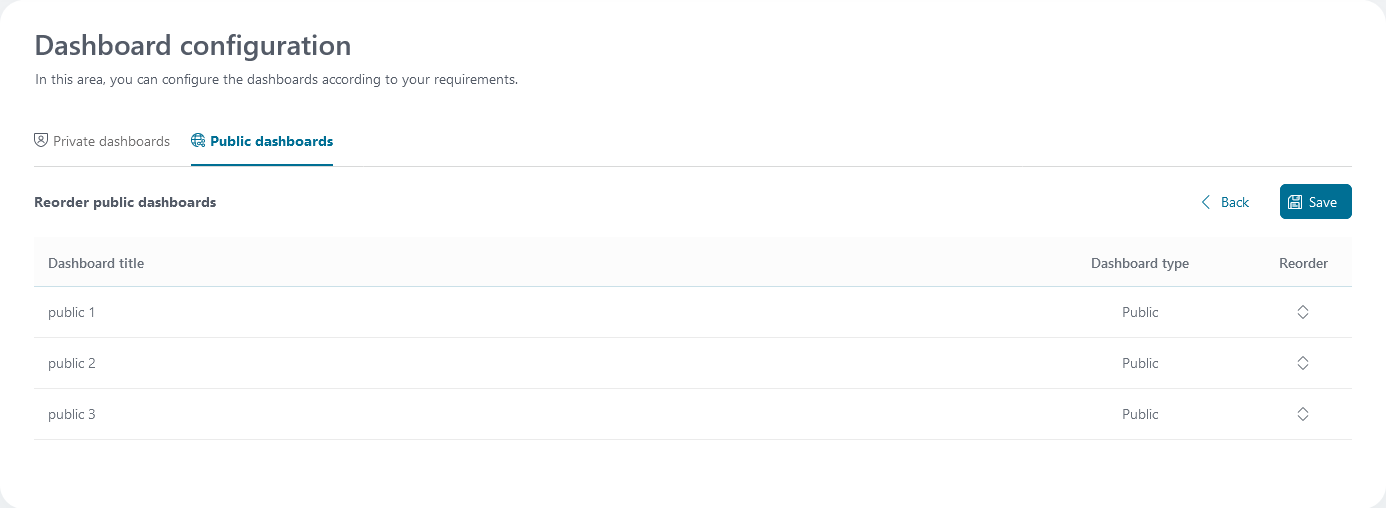Click the Reorder public dashboards heading
Screen dimensions: 1386x508
click(x=125, y=202)
